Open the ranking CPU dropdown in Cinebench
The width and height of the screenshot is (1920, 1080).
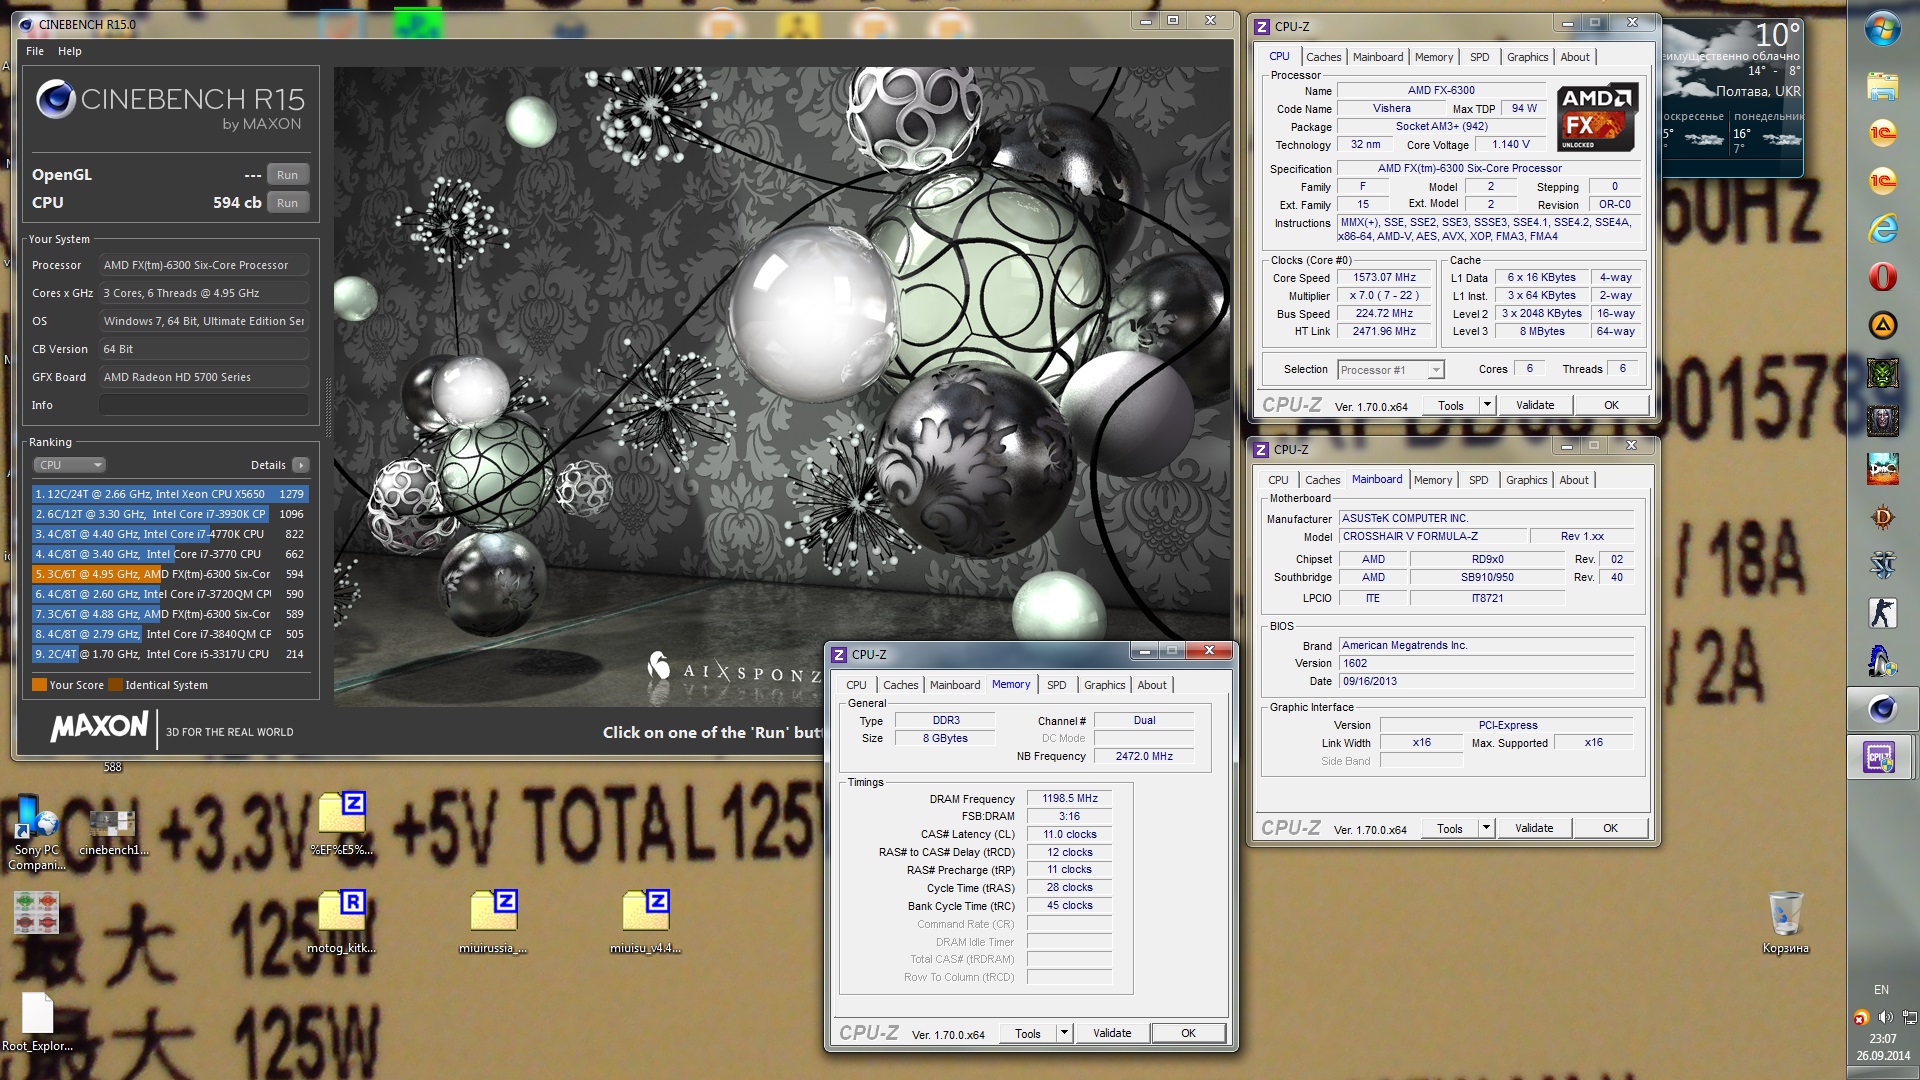coord(70,465)
